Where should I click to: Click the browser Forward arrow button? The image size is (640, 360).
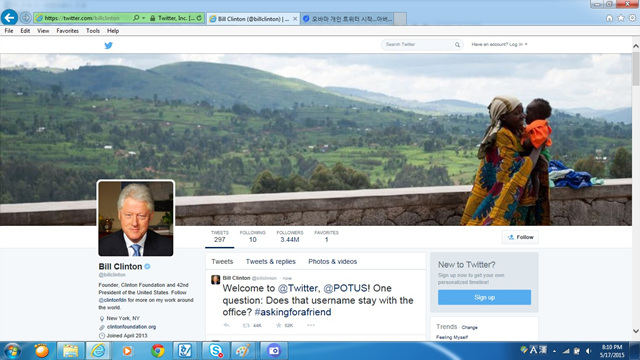coord(25,18)
